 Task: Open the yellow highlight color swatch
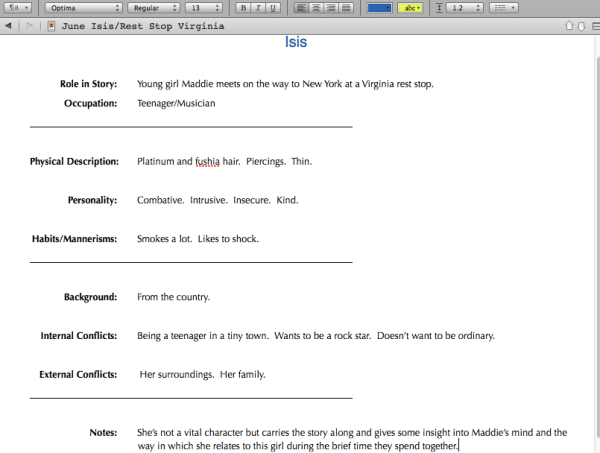click(410, 8)
